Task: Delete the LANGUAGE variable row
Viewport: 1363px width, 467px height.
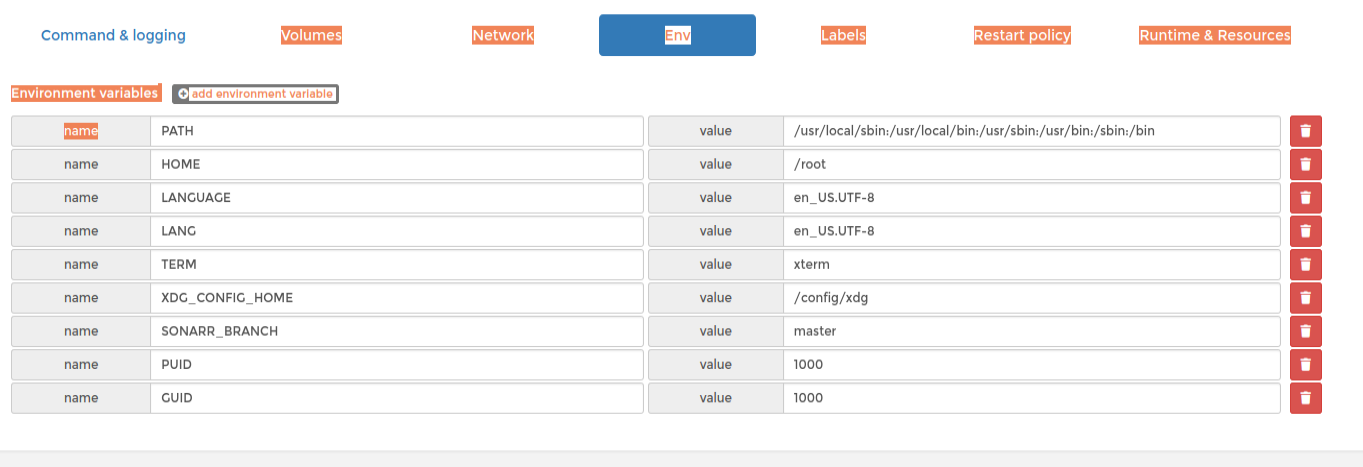Action: 1305,197
